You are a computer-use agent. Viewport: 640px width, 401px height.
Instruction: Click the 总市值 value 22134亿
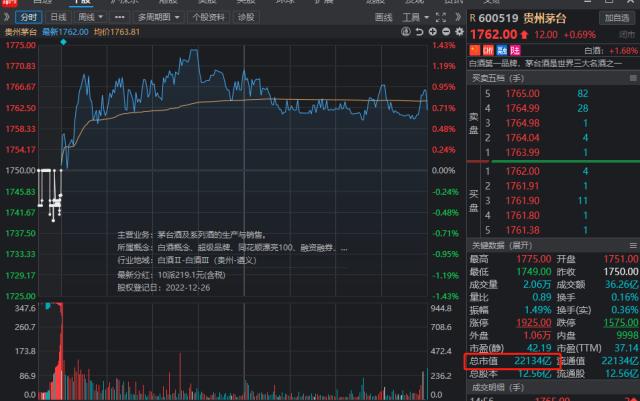point(533,361)
